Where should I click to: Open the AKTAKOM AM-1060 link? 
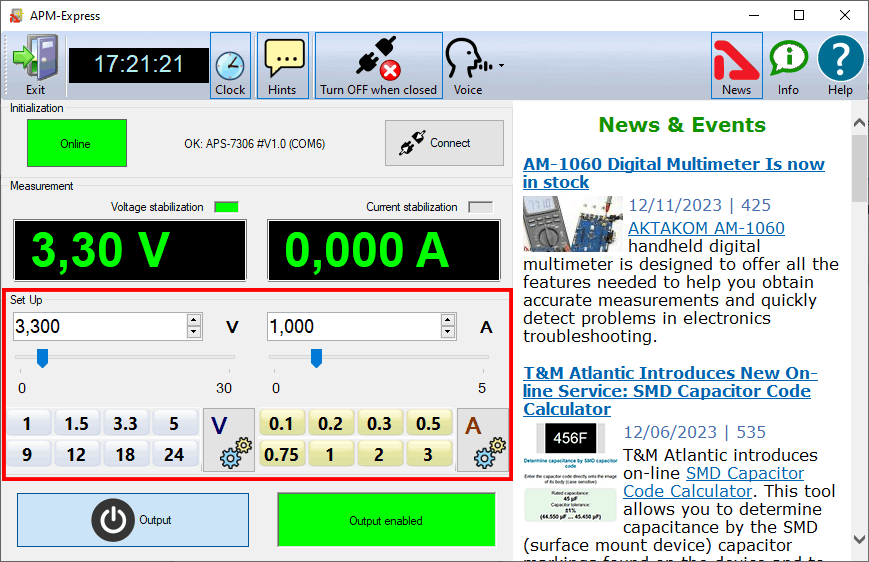coord(706,228)
